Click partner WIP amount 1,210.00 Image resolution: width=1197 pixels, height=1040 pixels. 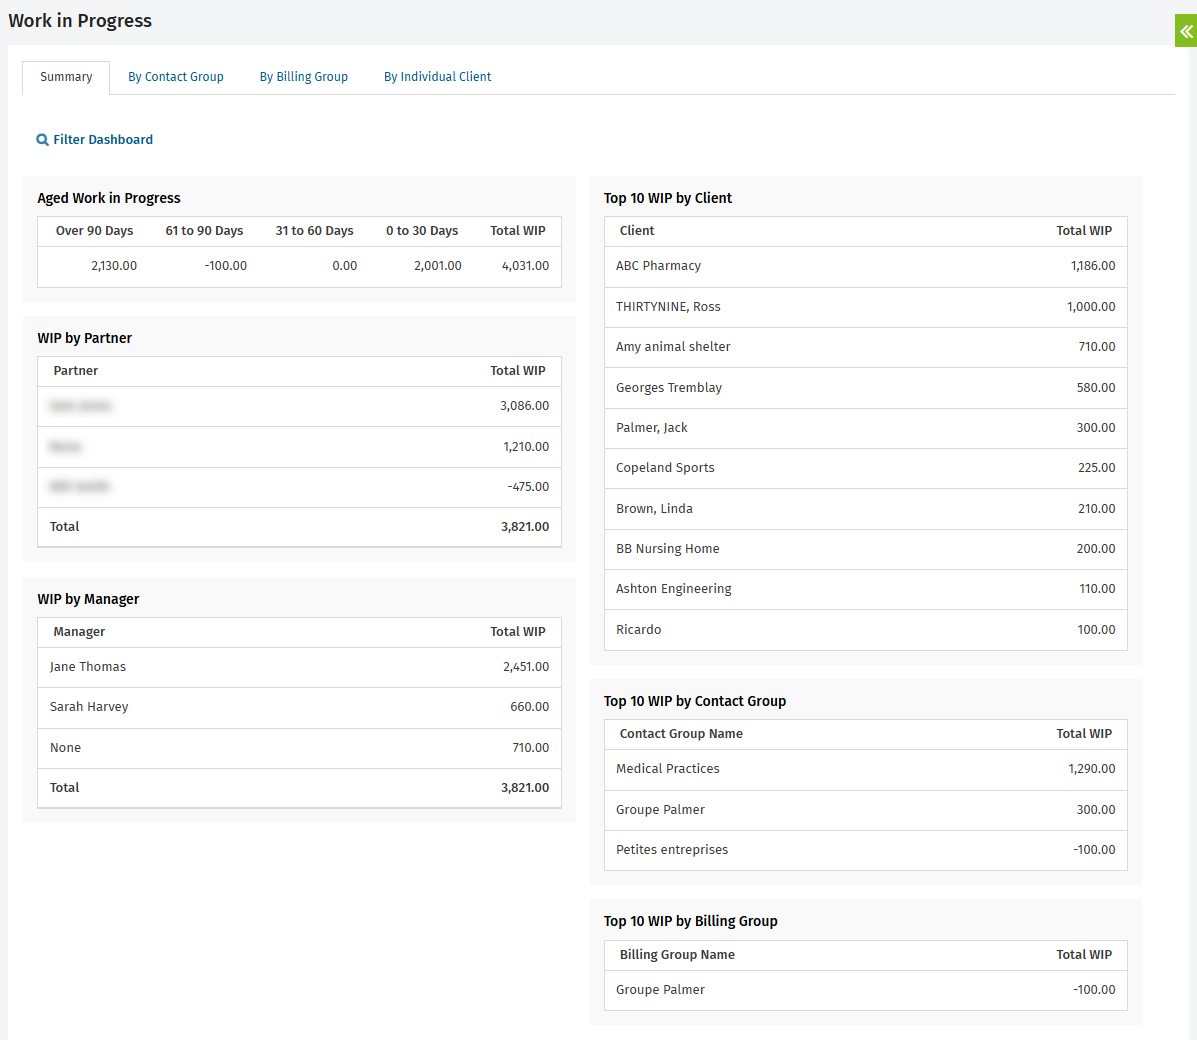point(526,447)
